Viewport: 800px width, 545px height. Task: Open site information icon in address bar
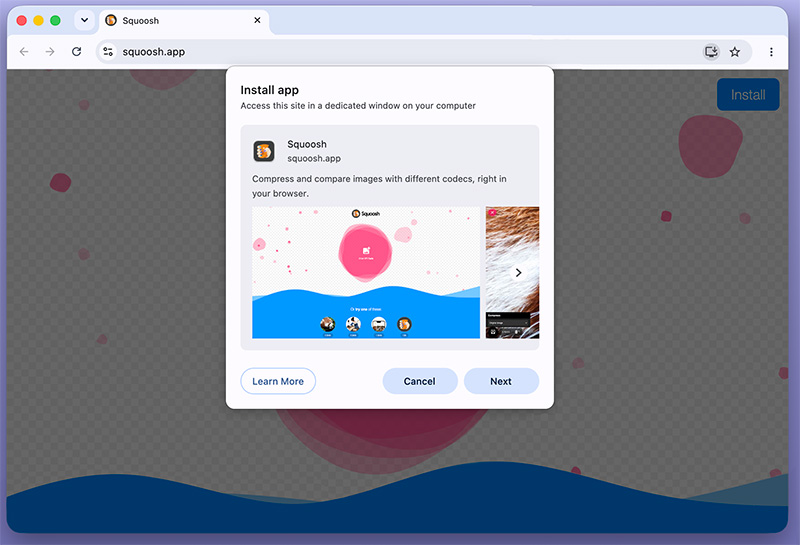(108, 52)
